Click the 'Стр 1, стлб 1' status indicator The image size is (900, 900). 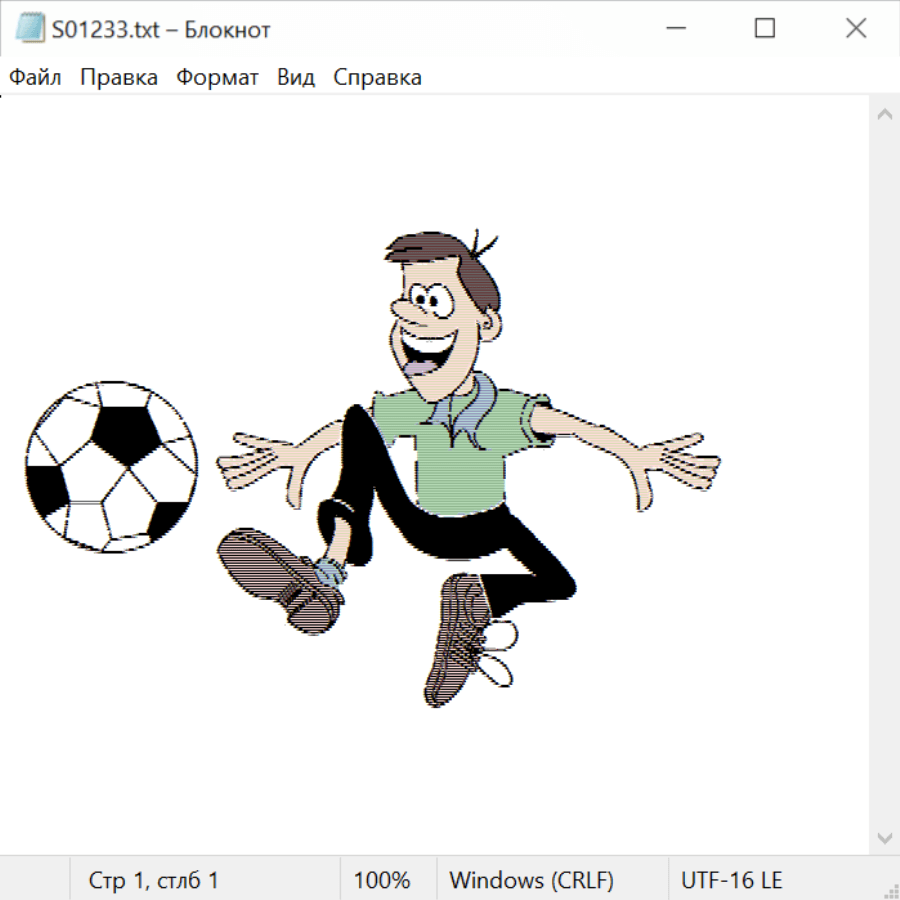tap(154, 880)
